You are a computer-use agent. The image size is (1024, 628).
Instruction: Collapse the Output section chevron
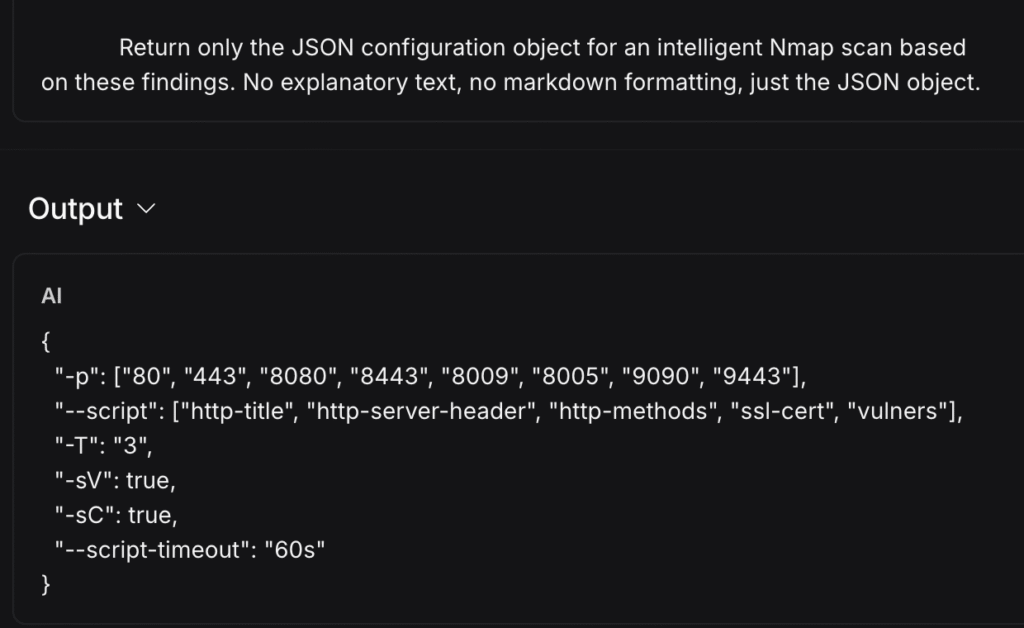[146, 210]
